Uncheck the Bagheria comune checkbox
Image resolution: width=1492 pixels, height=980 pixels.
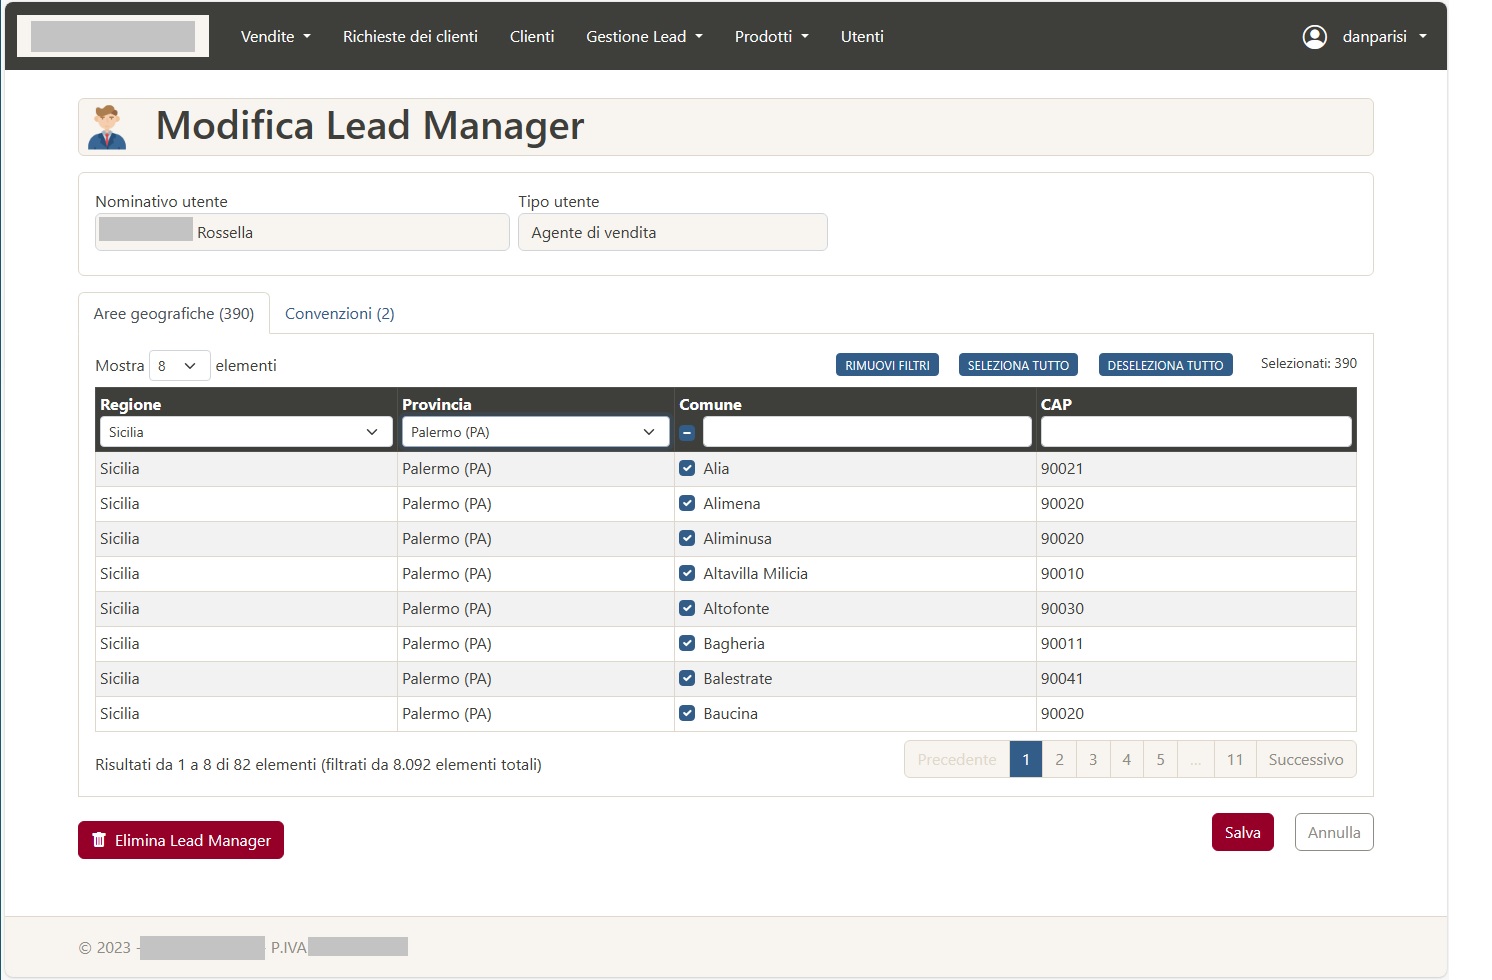(x=687, y=643)
